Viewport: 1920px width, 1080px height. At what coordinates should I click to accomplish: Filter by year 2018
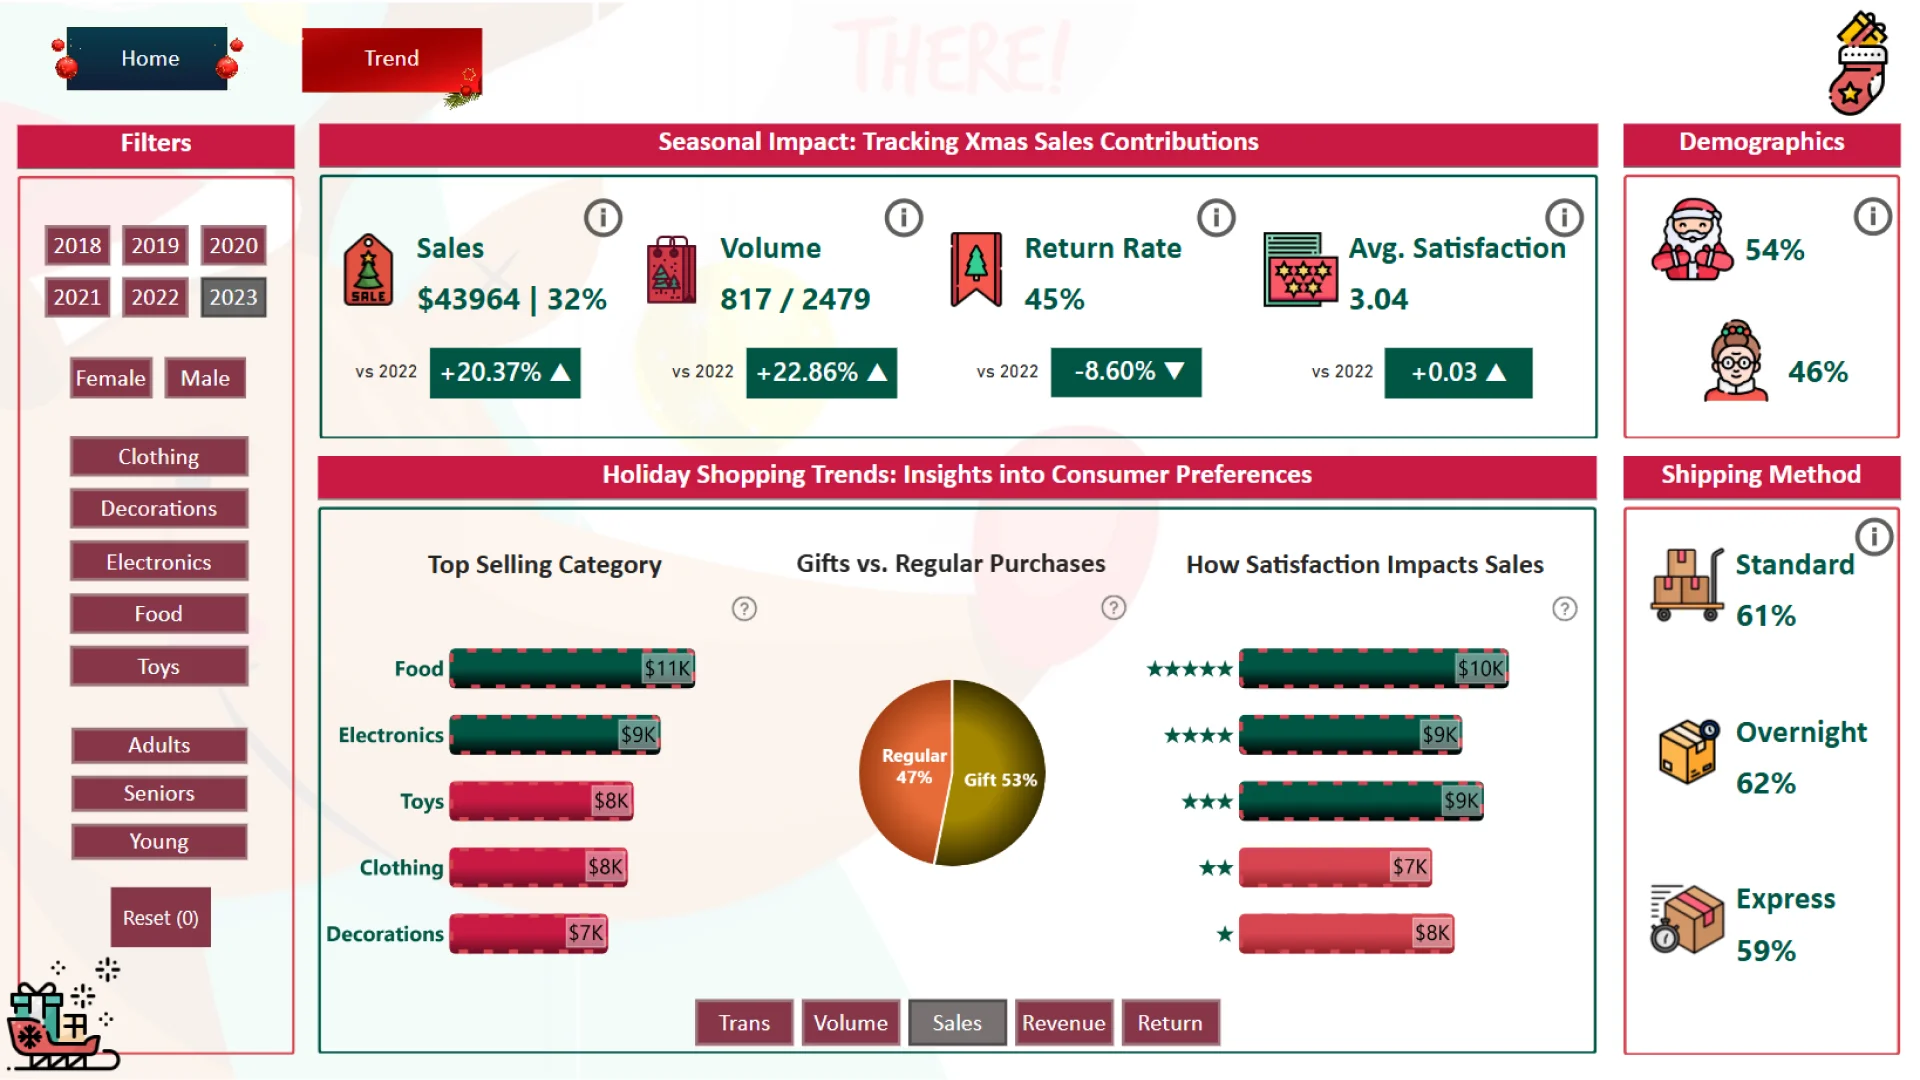click(x=77, y=245)
